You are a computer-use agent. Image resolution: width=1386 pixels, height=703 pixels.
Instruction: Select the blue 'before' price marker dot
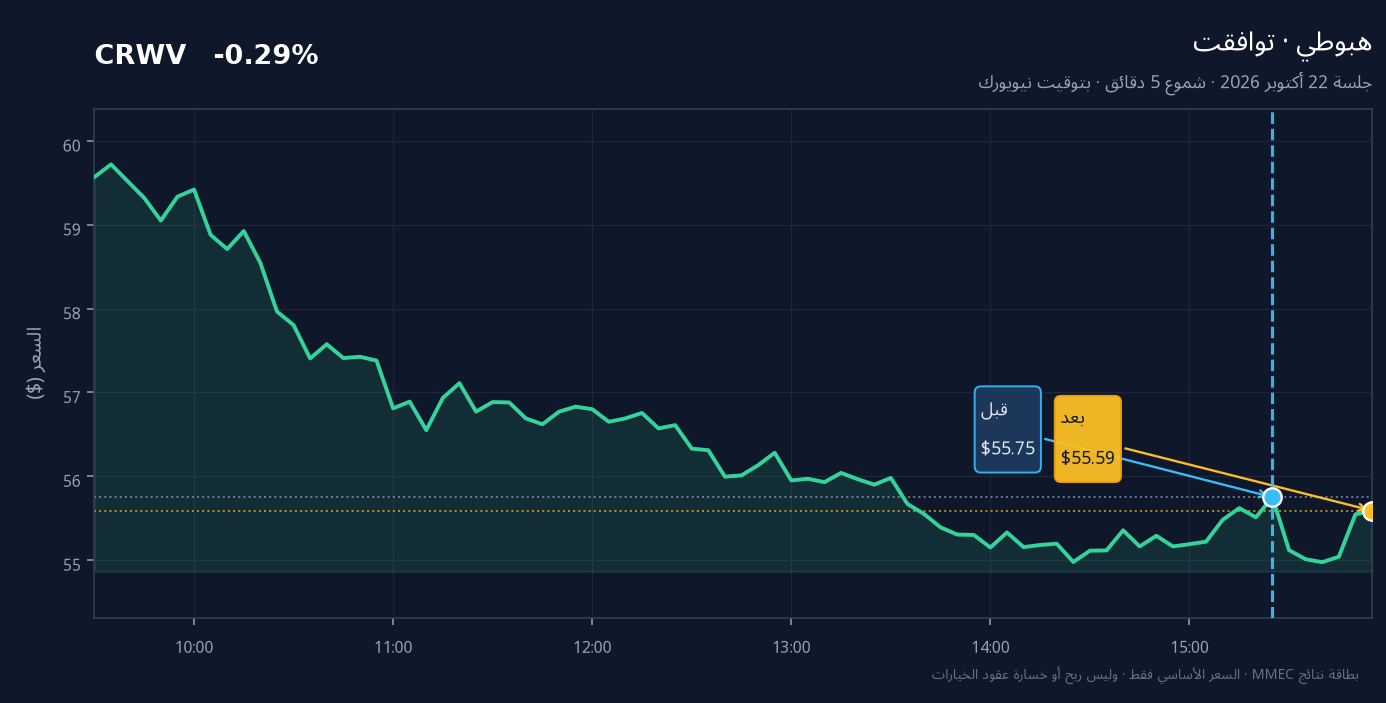(x=1272, y=497)
